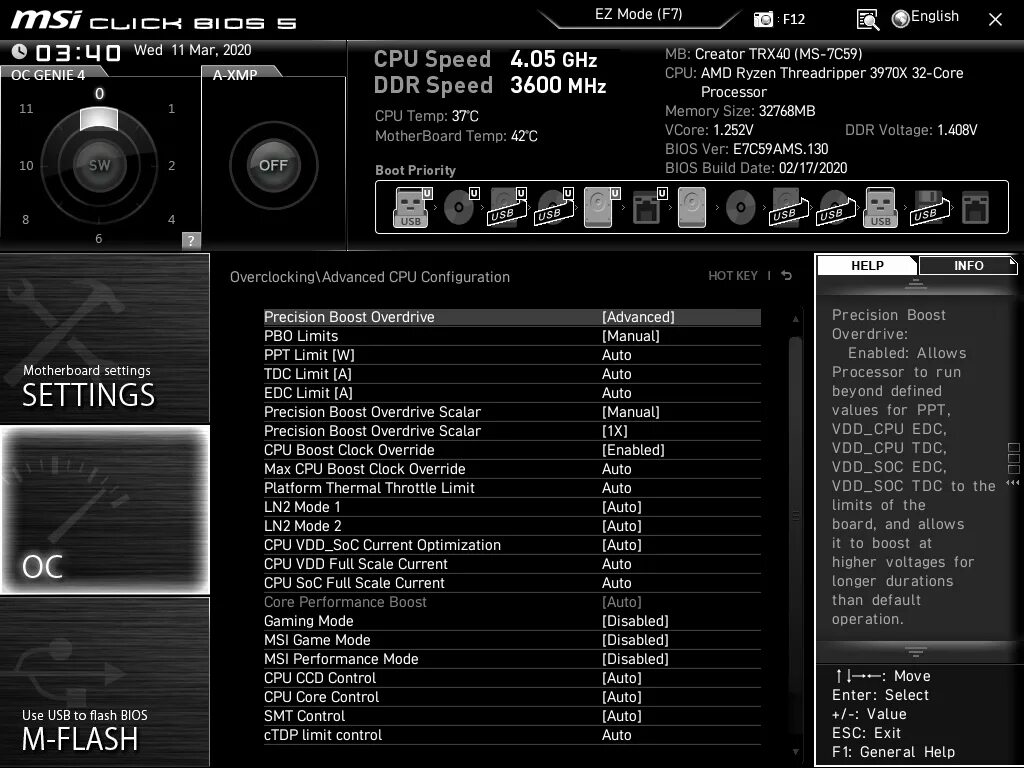Select the seventh boot device hard drive icon
This screenshot has width=1024, height=768.
coord(692,208)
